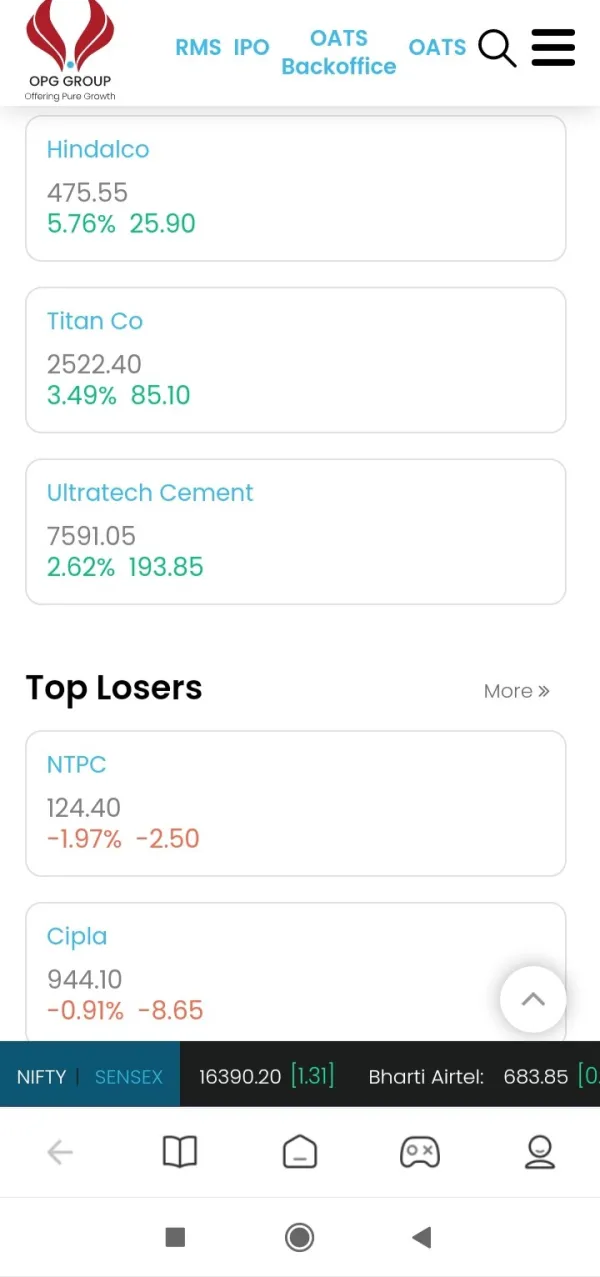Open the RMS menu item

pyautogui.click(x=198, y=47)
